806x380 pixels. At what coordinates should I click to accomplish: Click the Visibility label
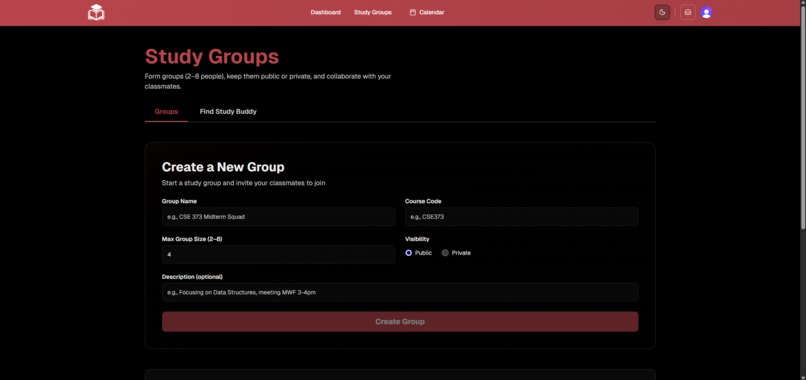click(417, 239)
